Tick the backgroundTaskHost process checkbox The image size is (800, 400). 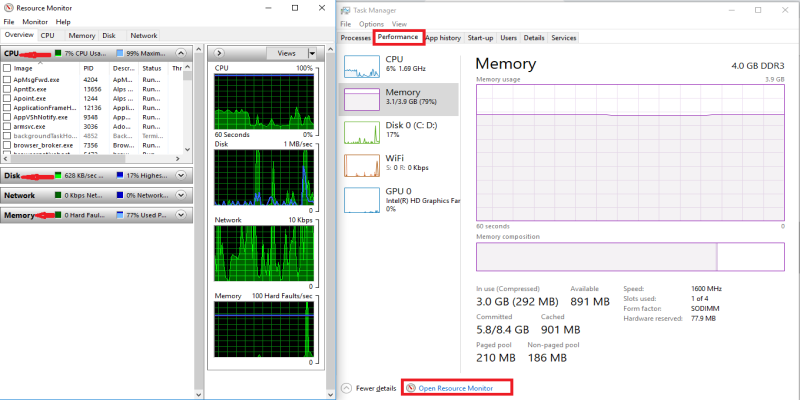coord(7,136)
